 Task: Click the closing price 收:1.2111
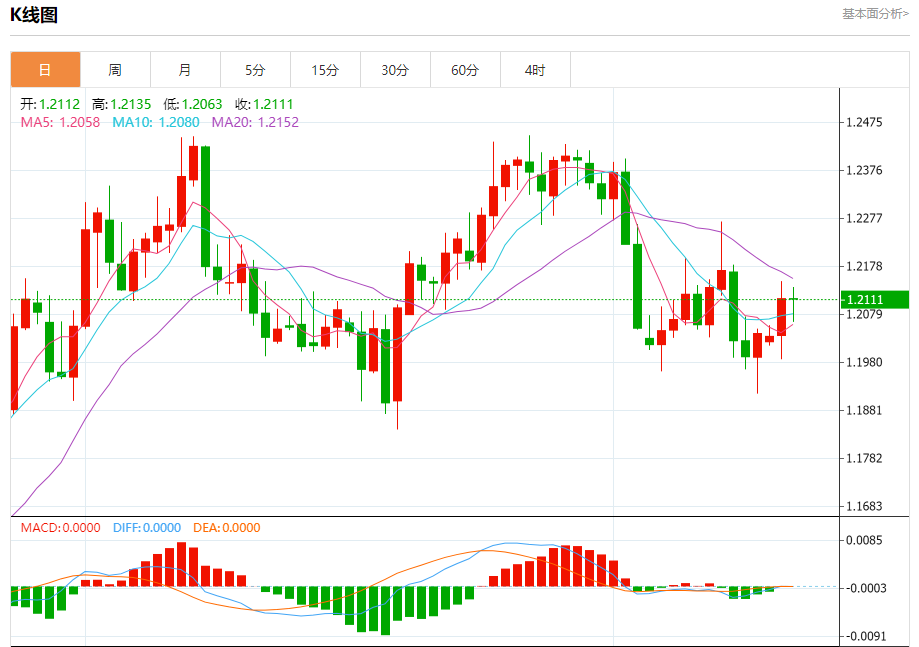264,104
